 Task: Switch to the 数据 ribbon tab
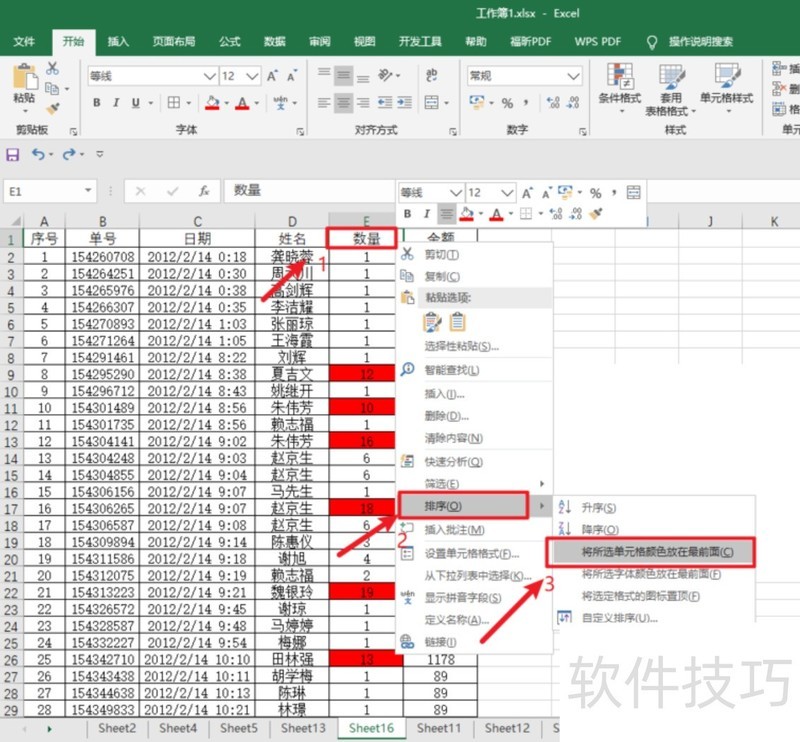[275, 42]
